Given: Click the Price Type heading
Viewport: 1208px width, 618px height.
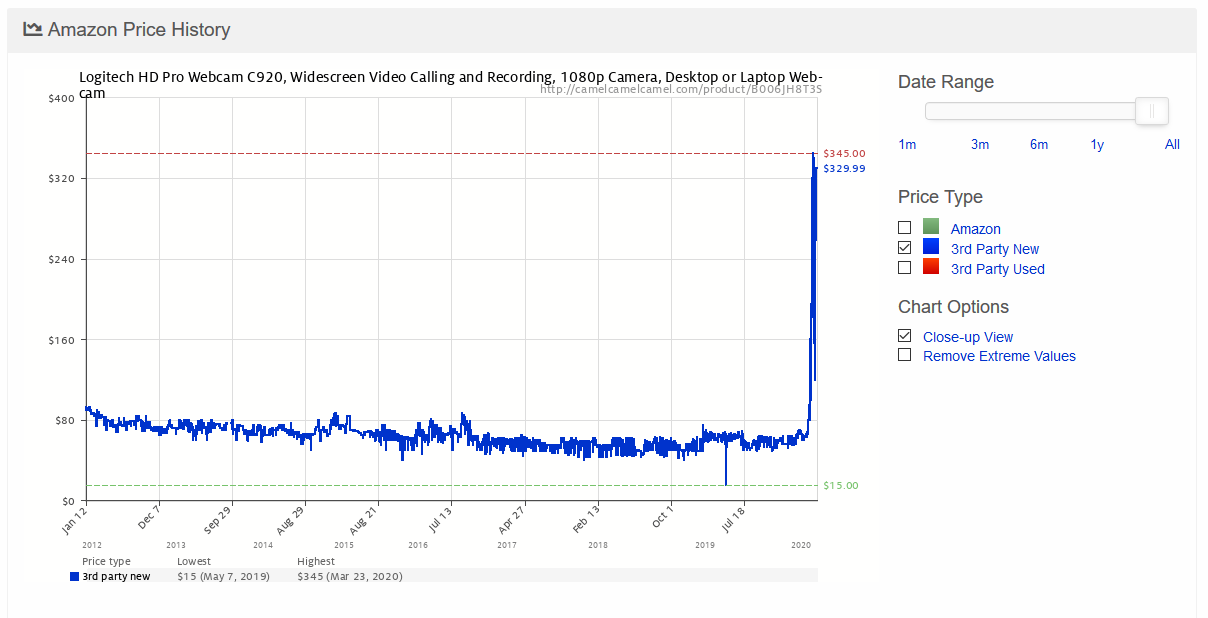Looking at the screenshot, I should (940, 197).
